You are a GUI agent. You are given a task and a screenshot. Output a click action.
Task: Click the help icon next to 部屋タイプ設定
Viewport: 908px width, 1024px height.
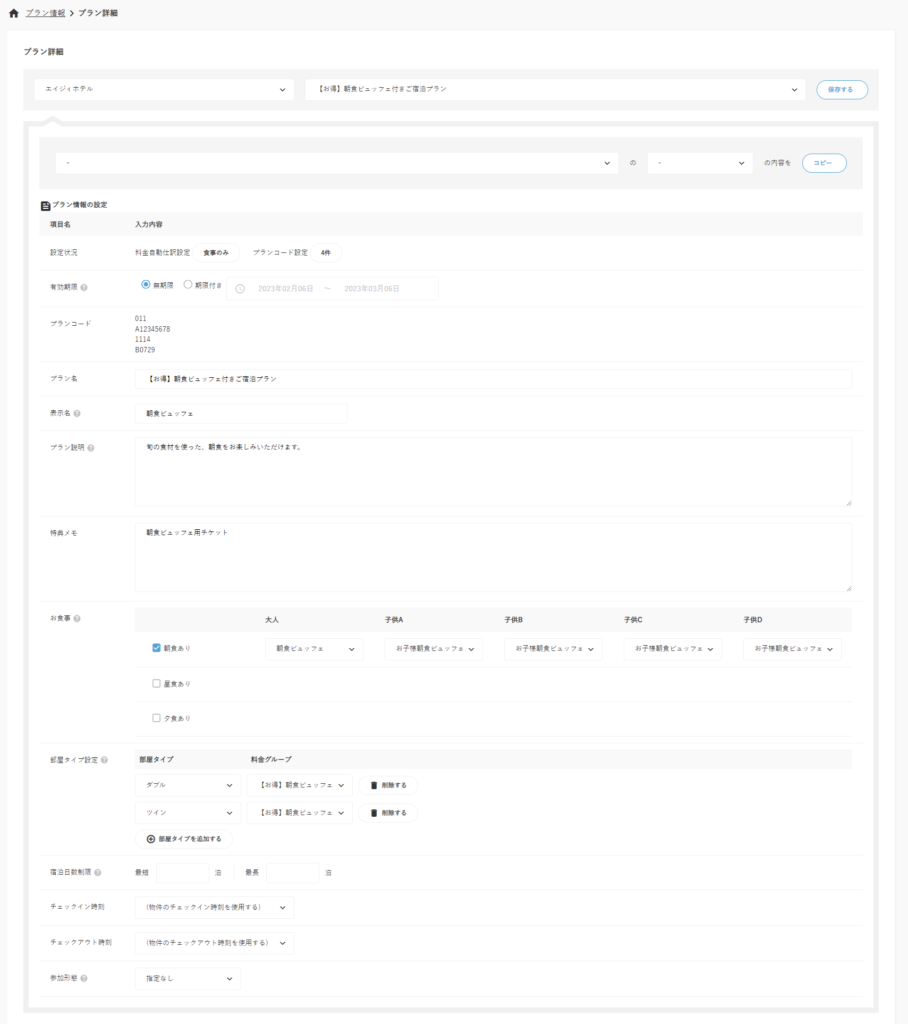[105, 760]
